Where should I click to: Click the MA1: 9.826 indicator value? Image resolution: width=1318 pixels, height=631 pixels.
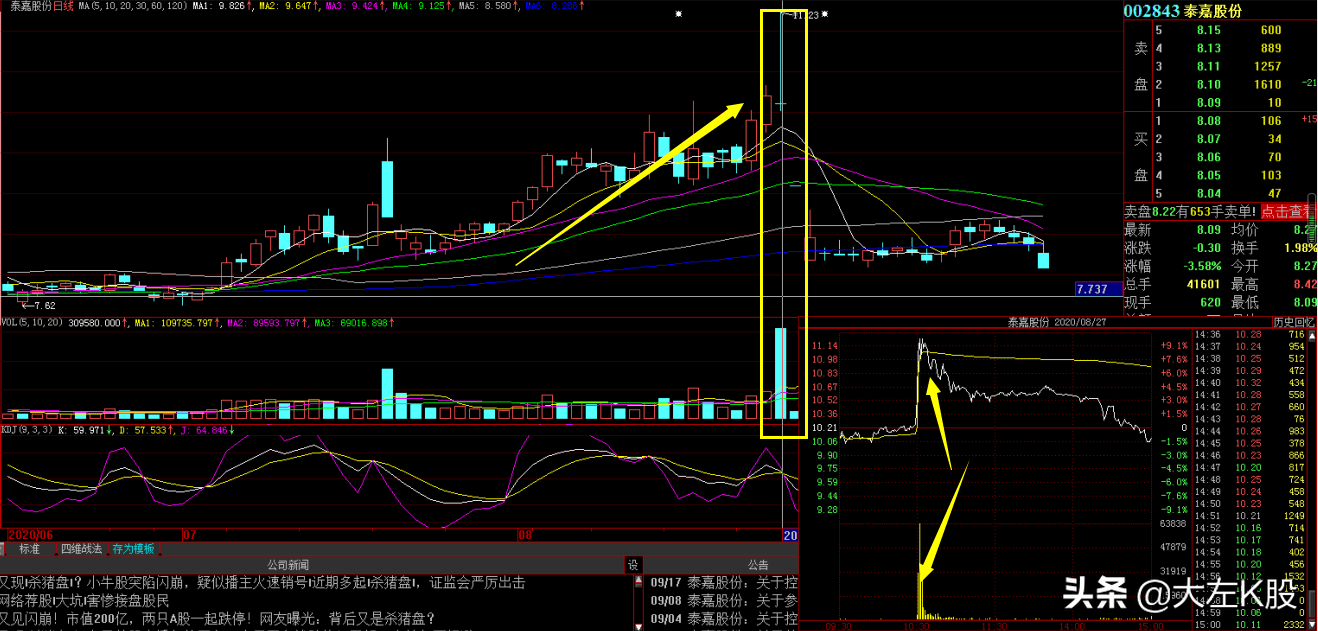[x=220, y=6]
